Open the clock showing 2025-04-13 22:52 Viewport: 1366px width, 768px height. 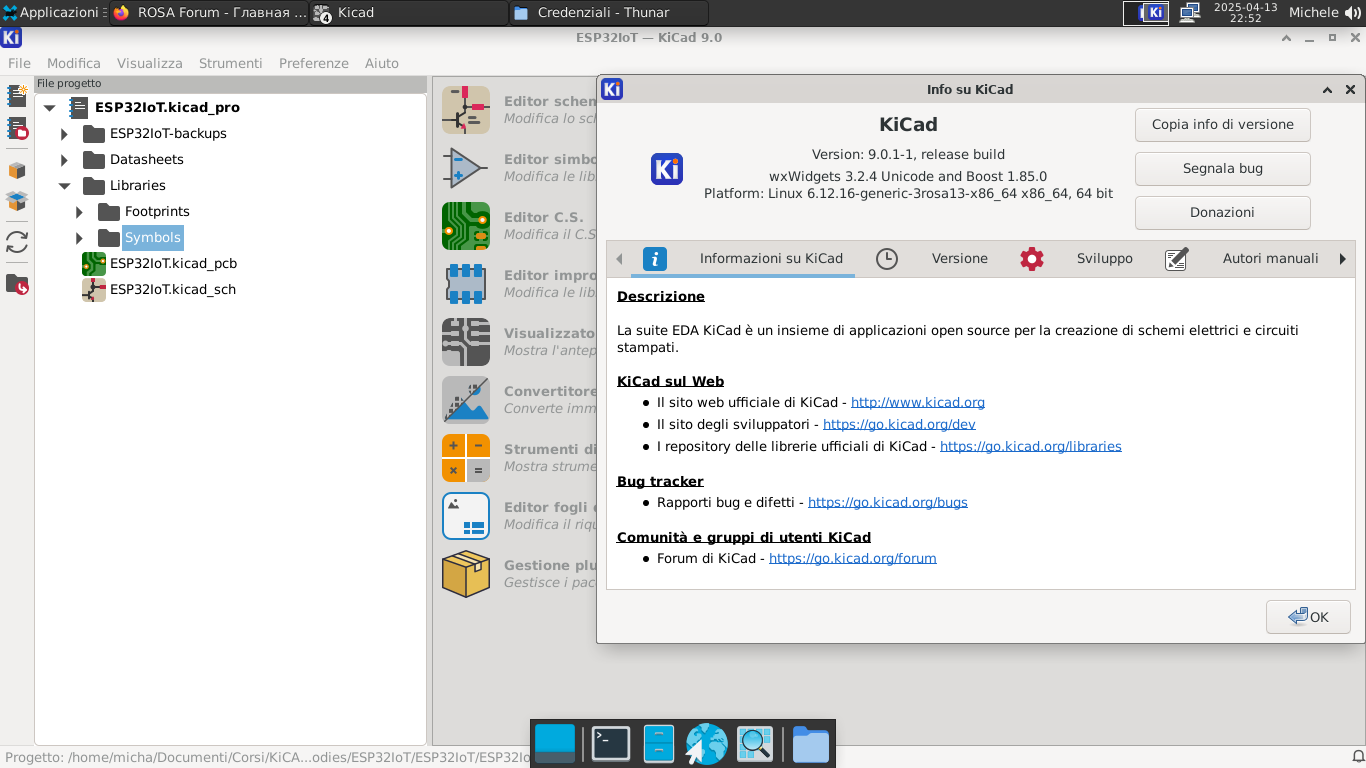(x=1245, y=13)
